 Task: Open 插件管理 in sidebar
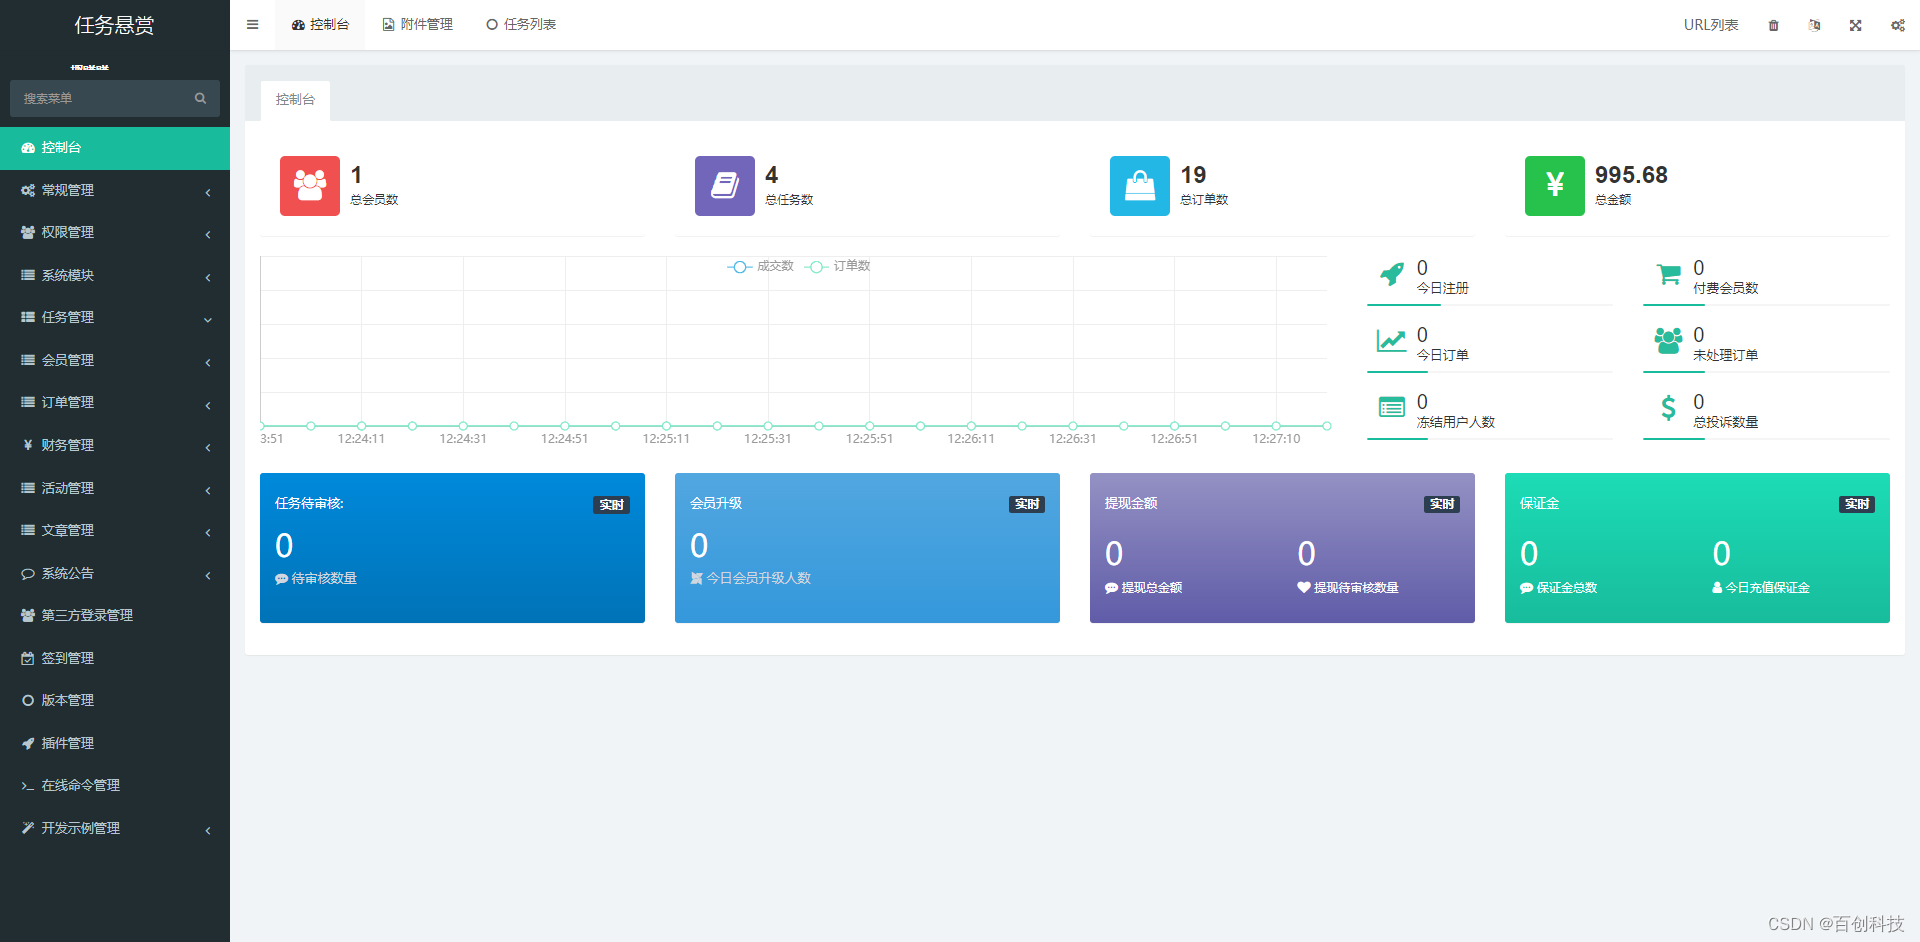point(115,743)
